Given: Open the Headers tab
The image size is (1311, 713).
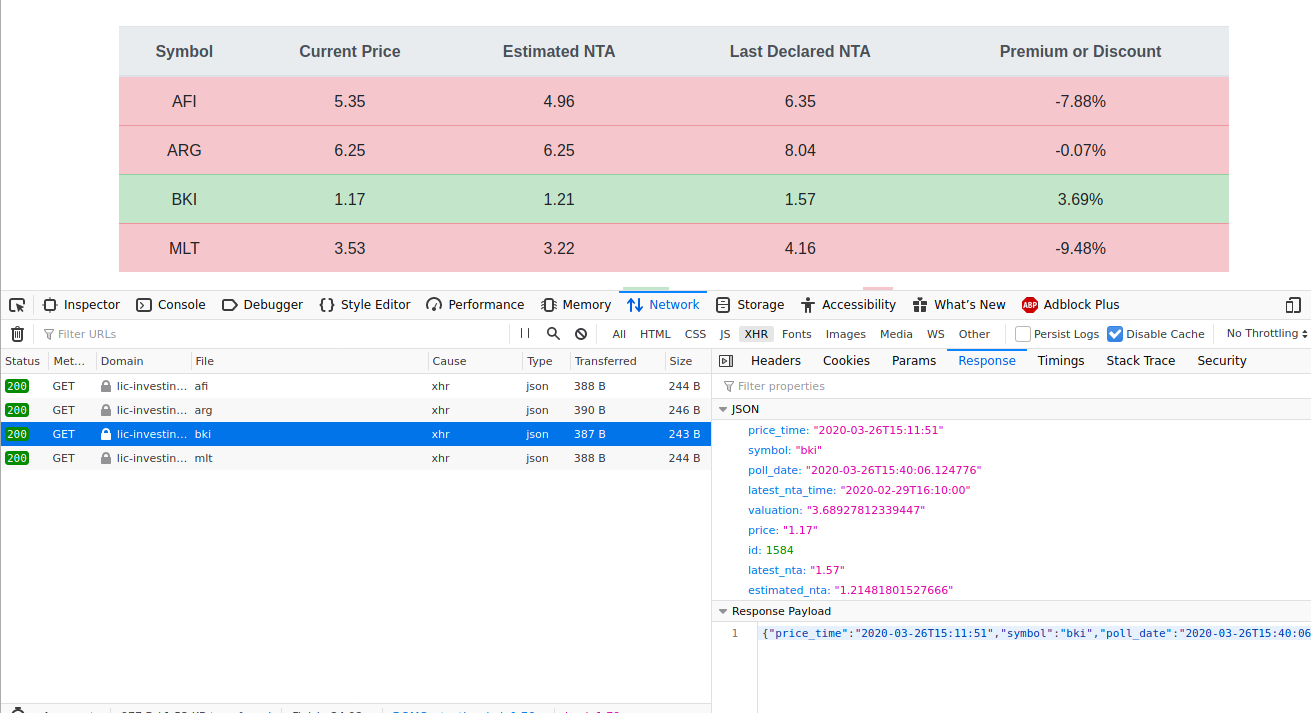Looking at the screenshot, I should (x=775, y=361).
